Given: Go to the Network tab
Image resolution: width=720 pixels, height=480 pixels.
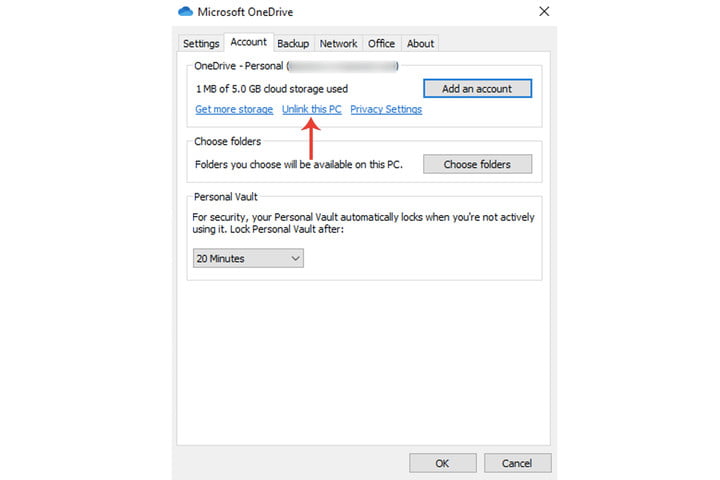Looking at the screenshot, I should point(338,43).
